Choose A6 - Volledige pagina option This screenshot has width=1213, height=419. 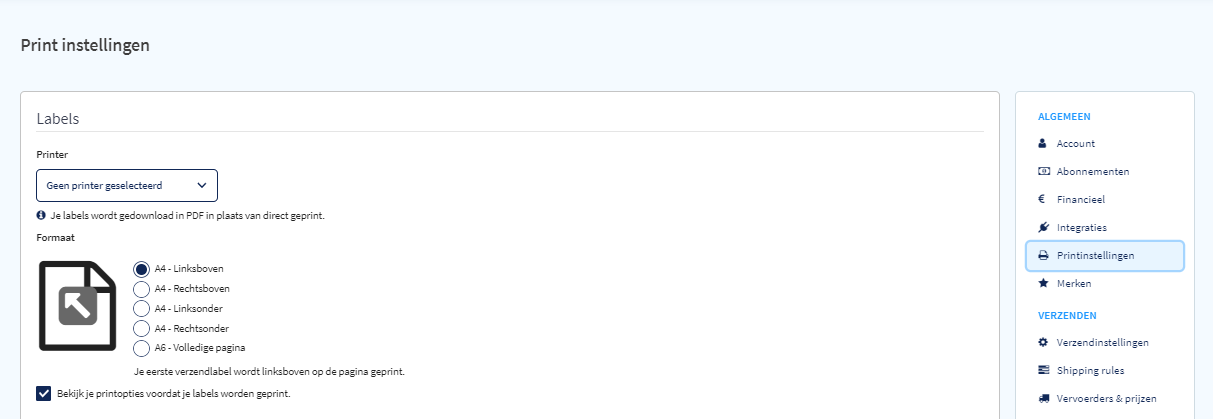click(x=141, y=348)
